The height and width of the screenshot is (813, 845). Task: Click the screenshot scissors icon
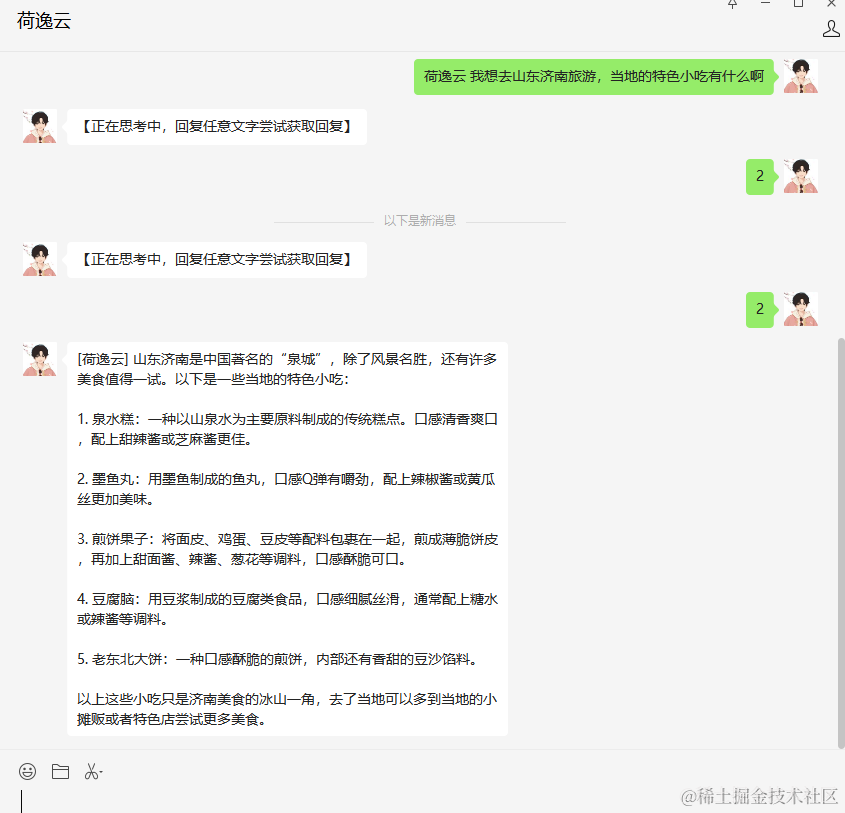point(93,772)
